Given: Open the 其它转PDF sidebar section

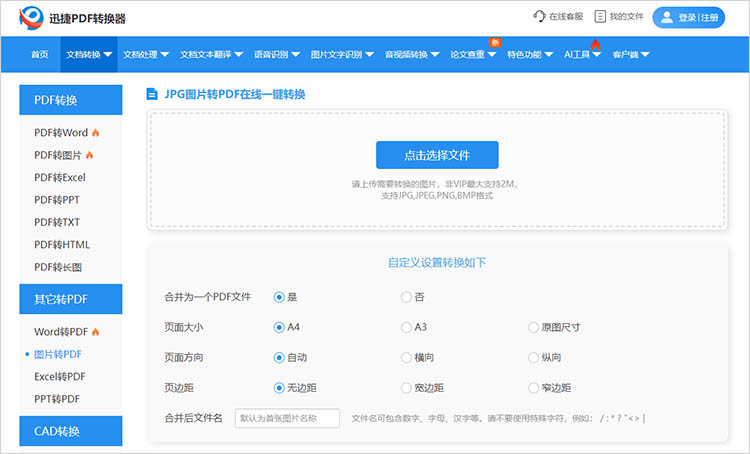Looking at the screenshot, I should [71, 299].
